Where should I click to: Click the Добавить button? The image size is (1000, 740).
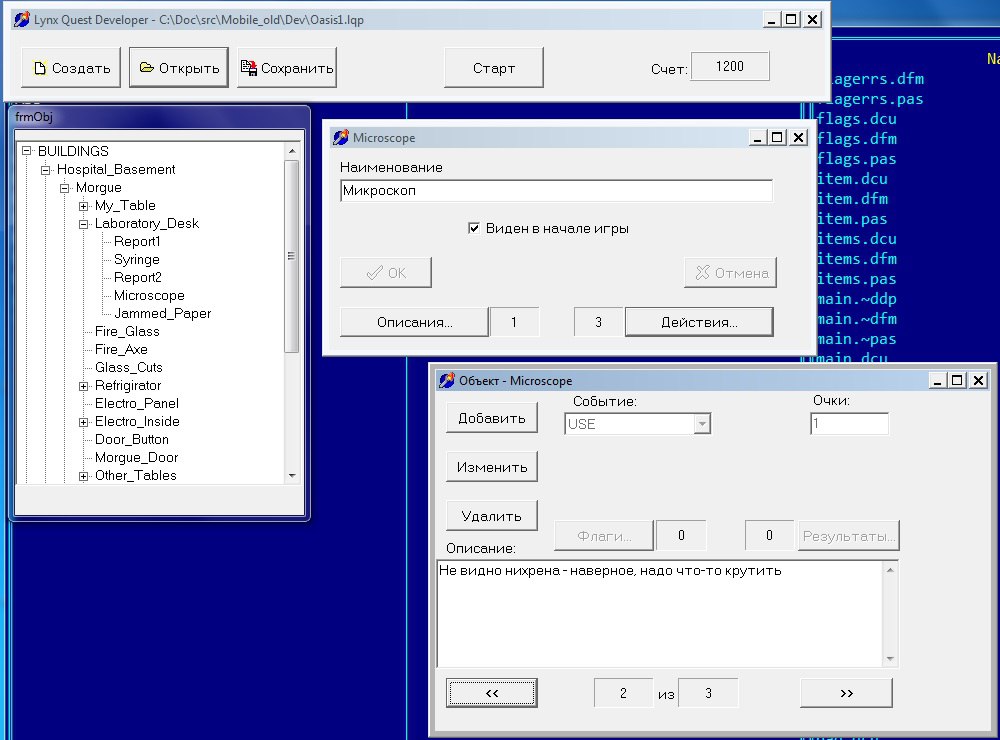(x=491, y=418)
